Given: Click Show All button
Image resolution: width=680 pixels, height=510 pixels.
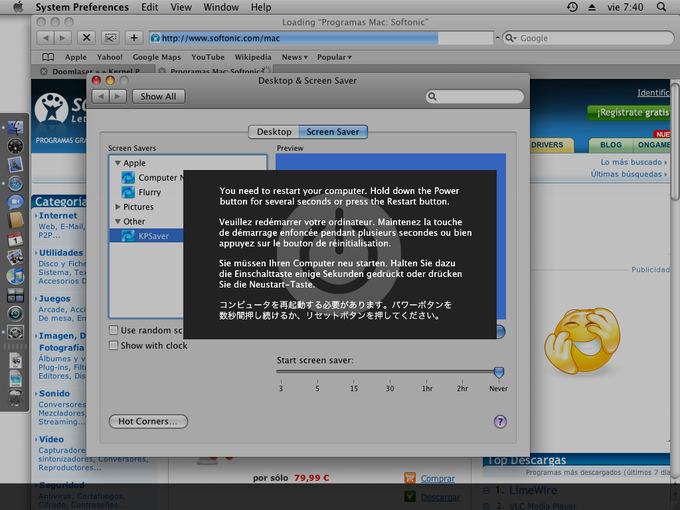Looking at the screenshot, I should [x=158, y=96].
